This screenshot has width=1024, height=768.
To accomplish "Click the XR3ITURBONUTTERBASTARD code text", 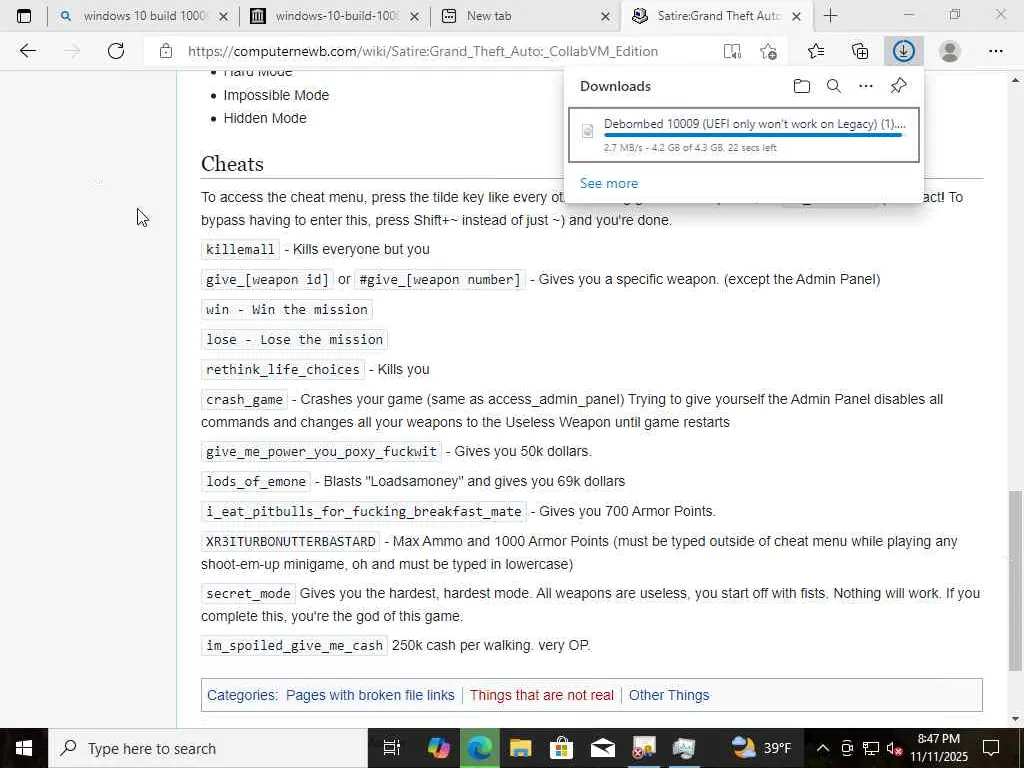I will point(291,541).
